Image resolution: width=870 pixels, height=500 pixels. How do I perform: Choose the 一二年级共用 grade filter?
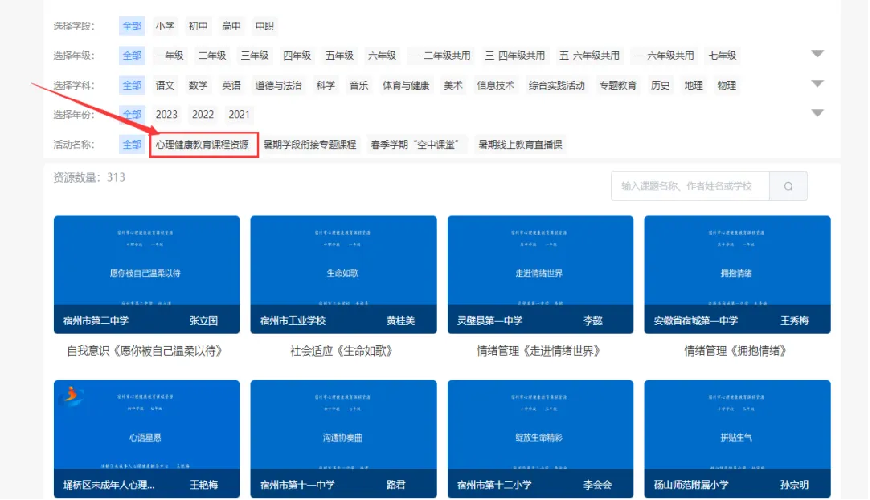pos(441,55)
